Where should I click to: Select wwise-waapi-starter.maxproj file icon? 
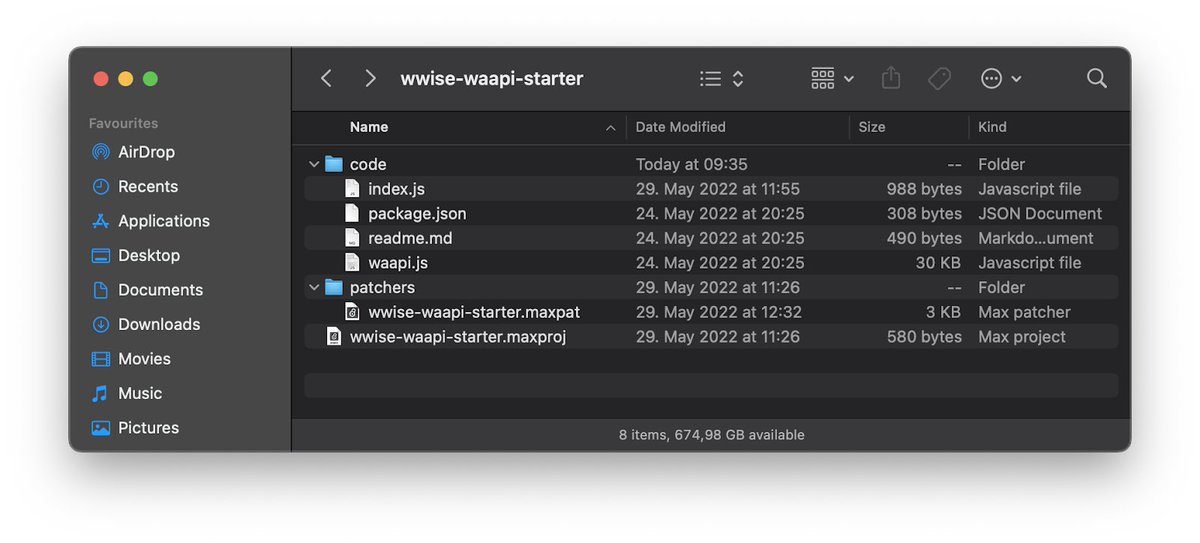point(334,337)
